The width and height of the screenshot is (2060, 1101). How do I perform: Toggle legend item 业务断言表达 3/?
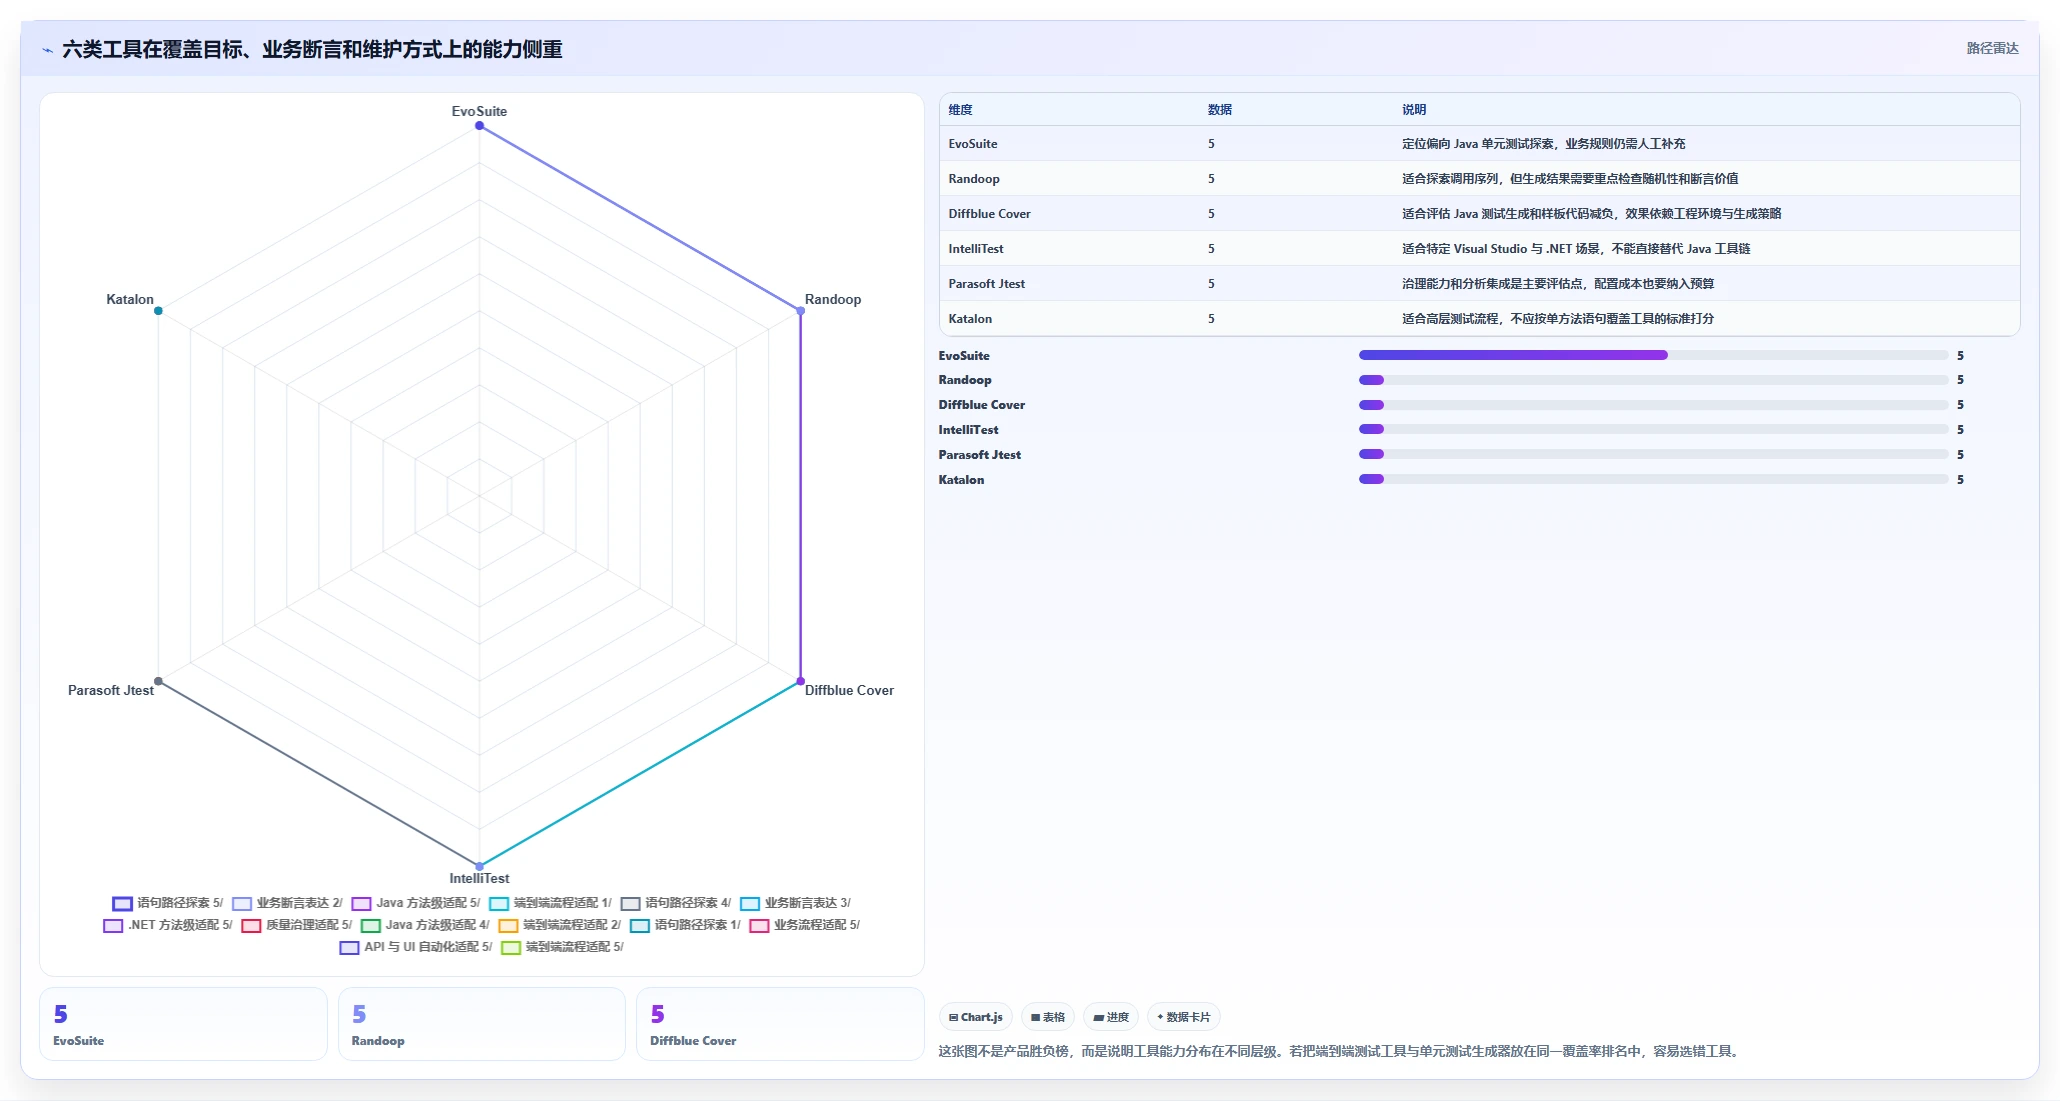pos(795,903)
